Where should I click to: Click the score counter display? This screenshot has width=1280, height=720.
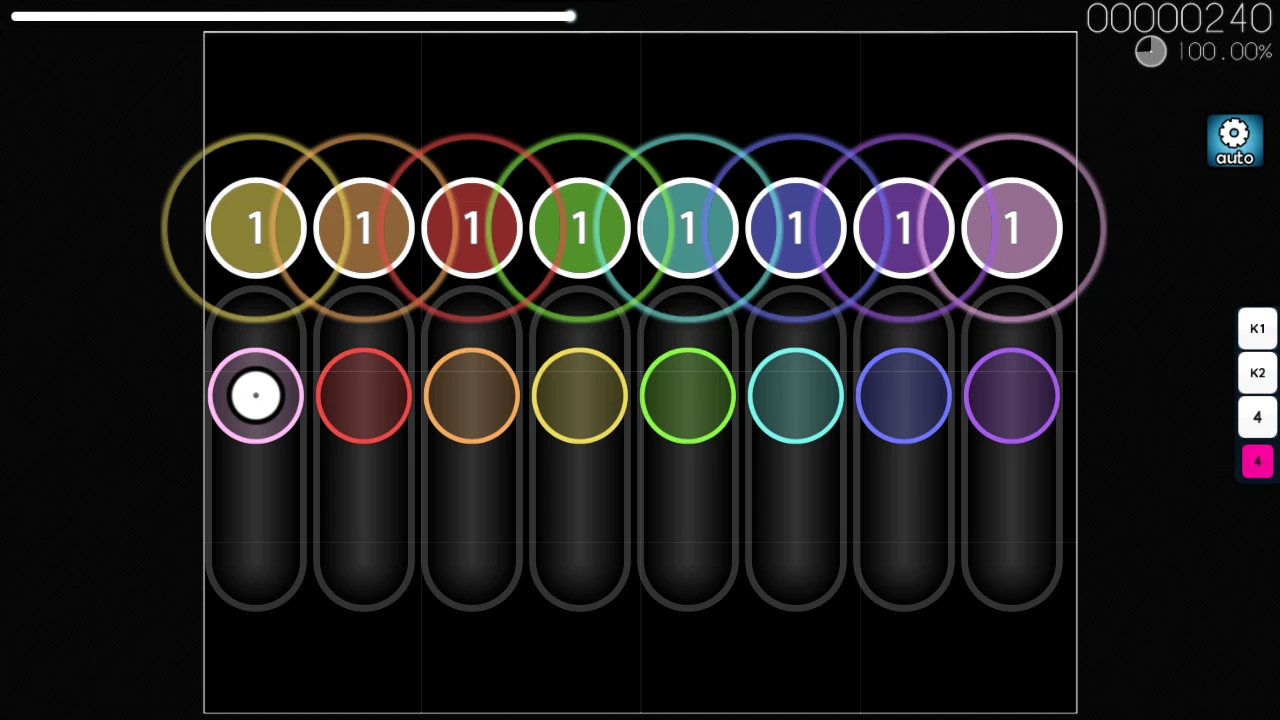tap(1178, 19)
